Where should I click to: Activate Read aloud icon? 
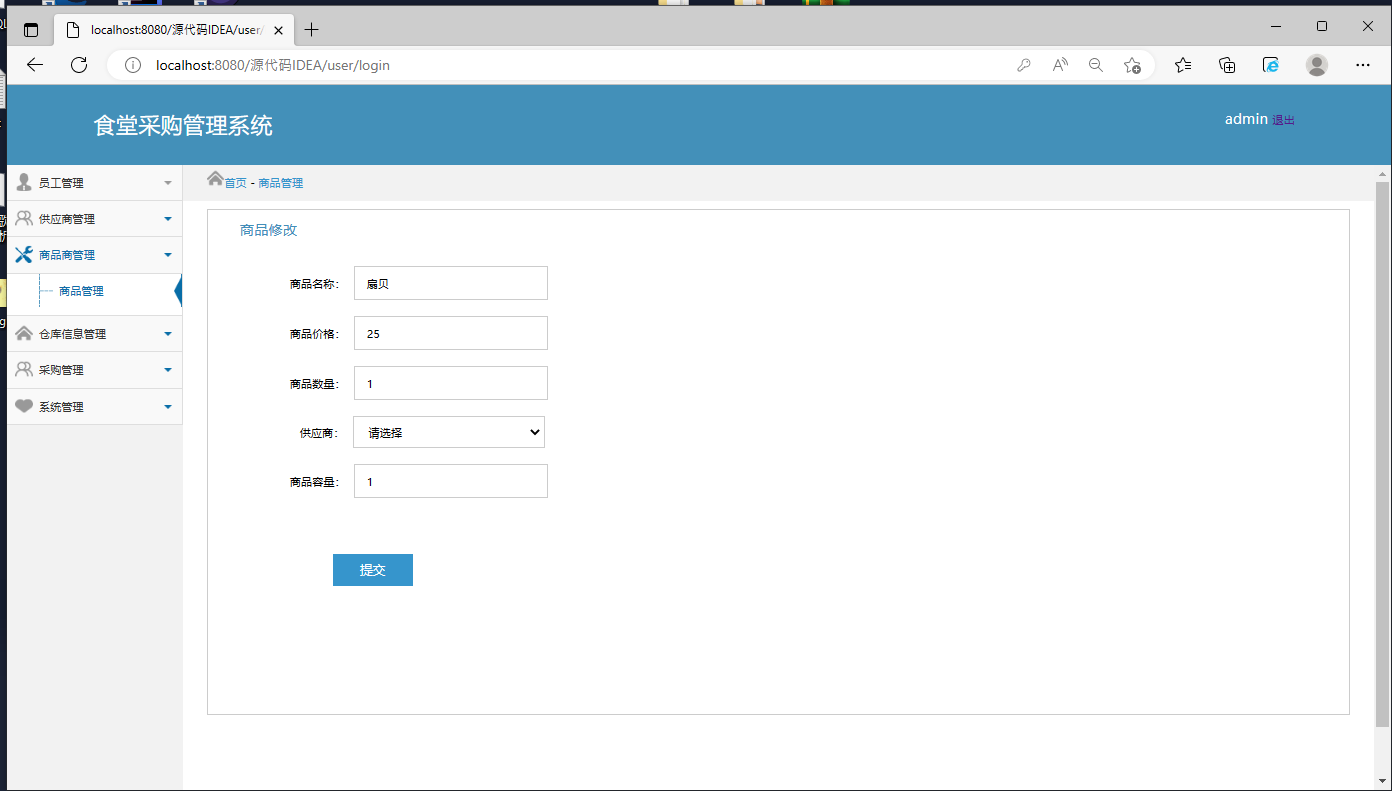point(1060,65)
